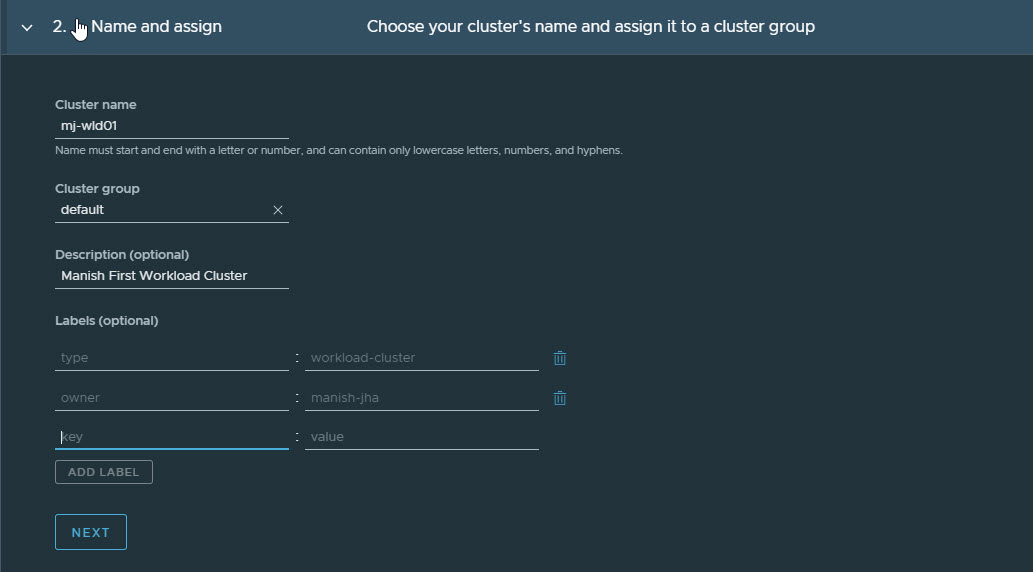1033x572 pixels.
Task: Click the "Labels (optional)" heading
Action: tap(107, 321)
